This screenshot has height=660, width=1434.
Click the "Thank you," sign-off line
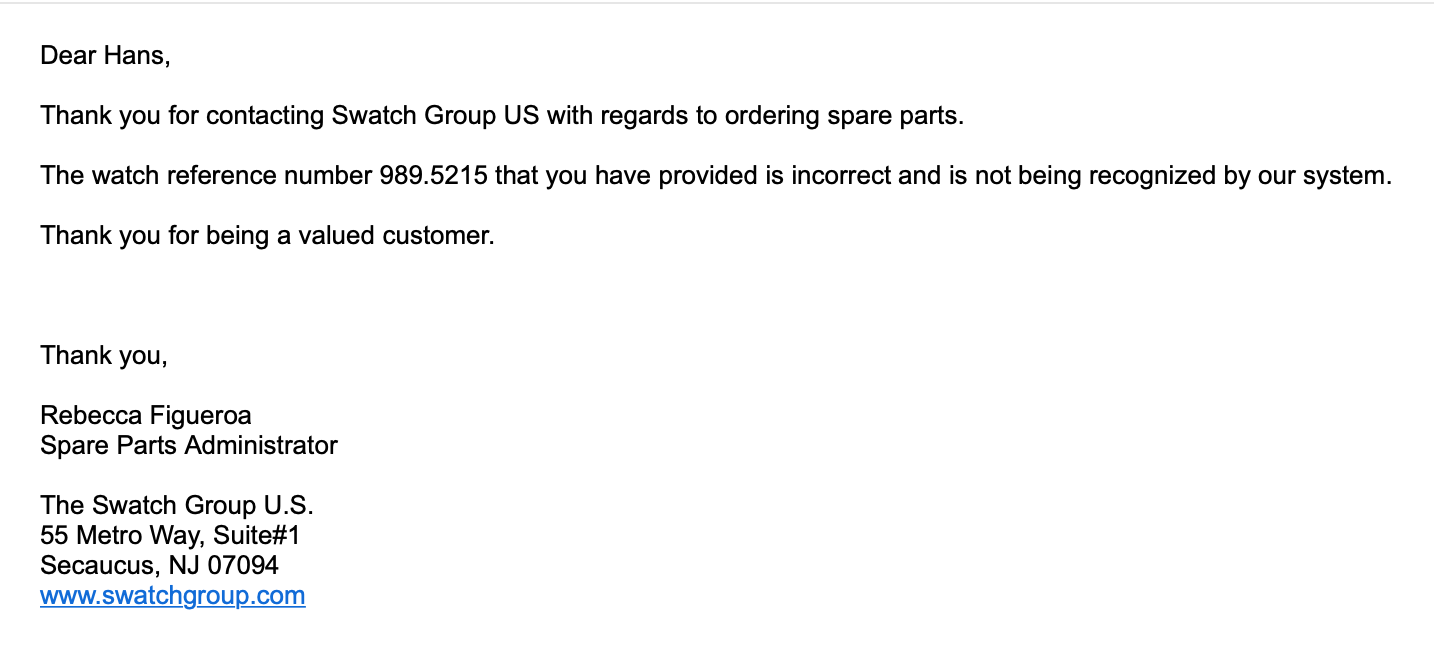click(104, 355)
